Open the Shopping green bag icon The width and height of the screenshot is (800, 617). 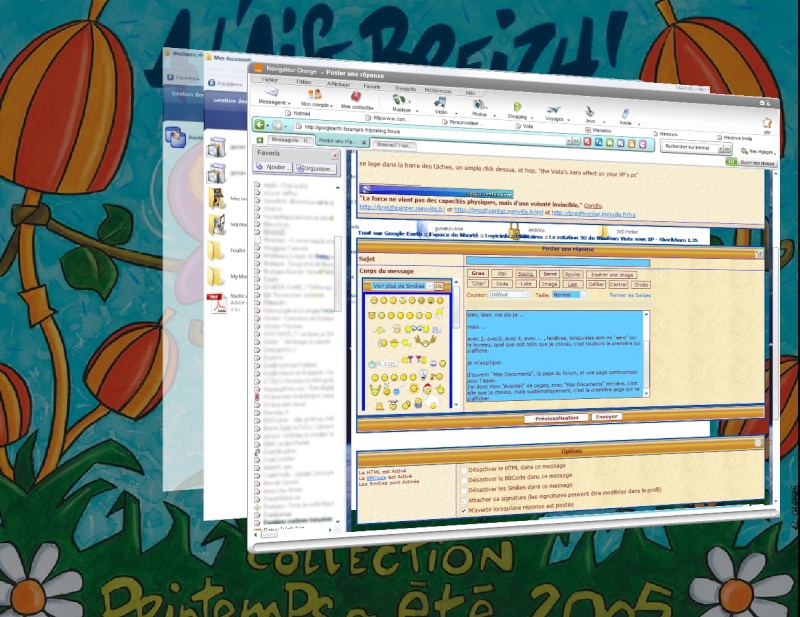coord(517,107)
